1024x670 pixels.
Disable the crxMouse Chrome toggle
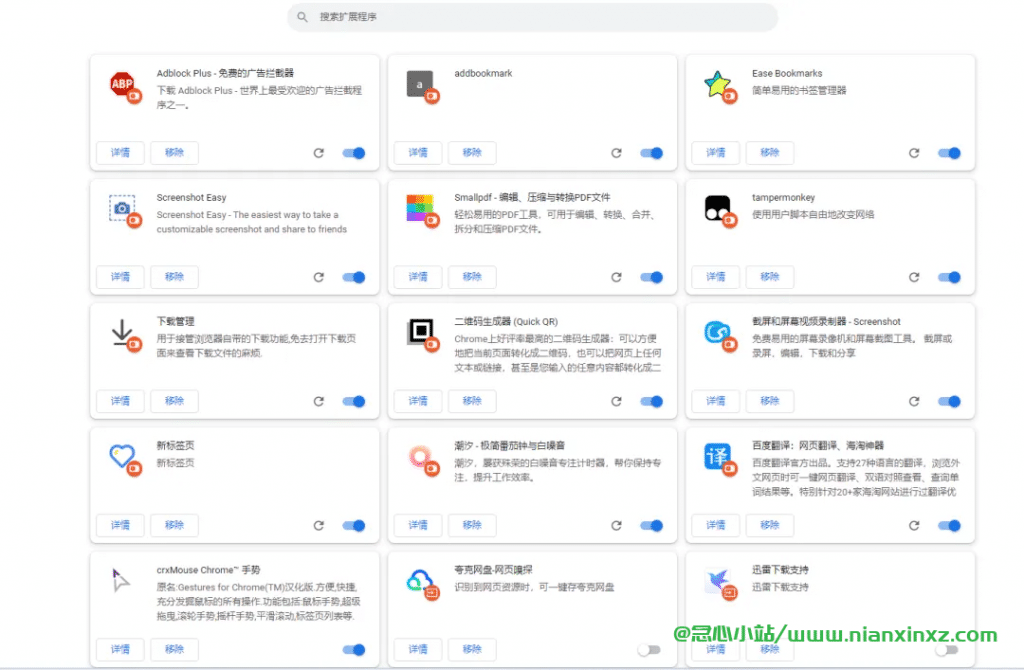click(x=354, y=649)
